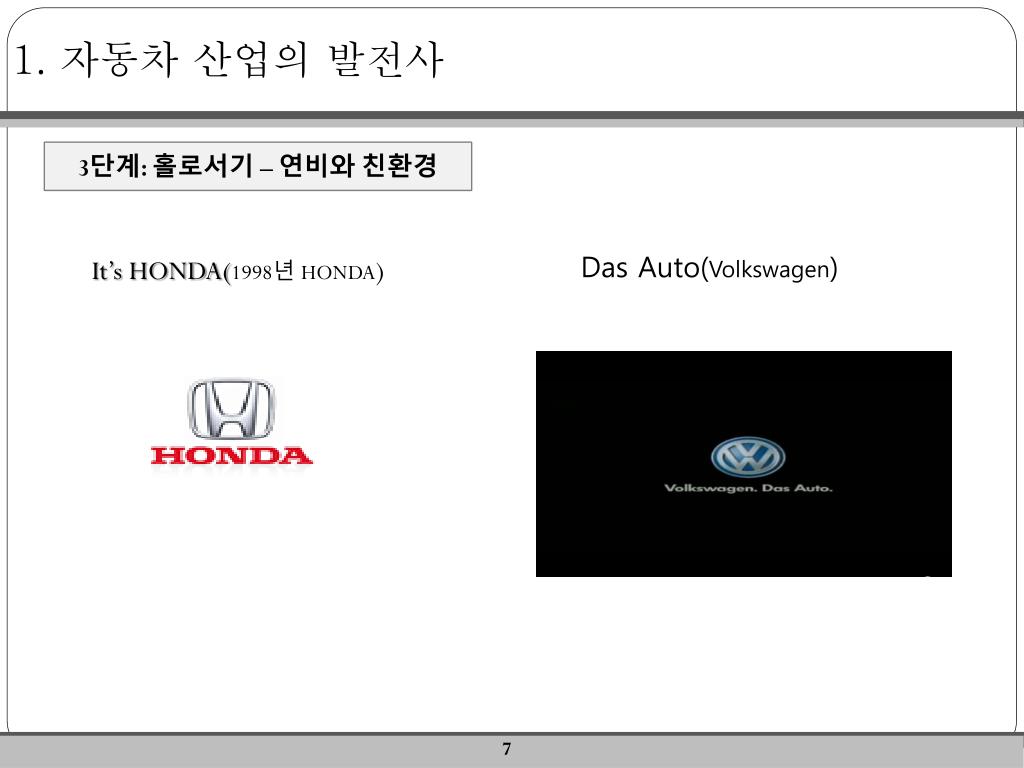Click the dark divider line under the title
Viewport: 1024px width, 768px height.
click(x=512, y=116)
